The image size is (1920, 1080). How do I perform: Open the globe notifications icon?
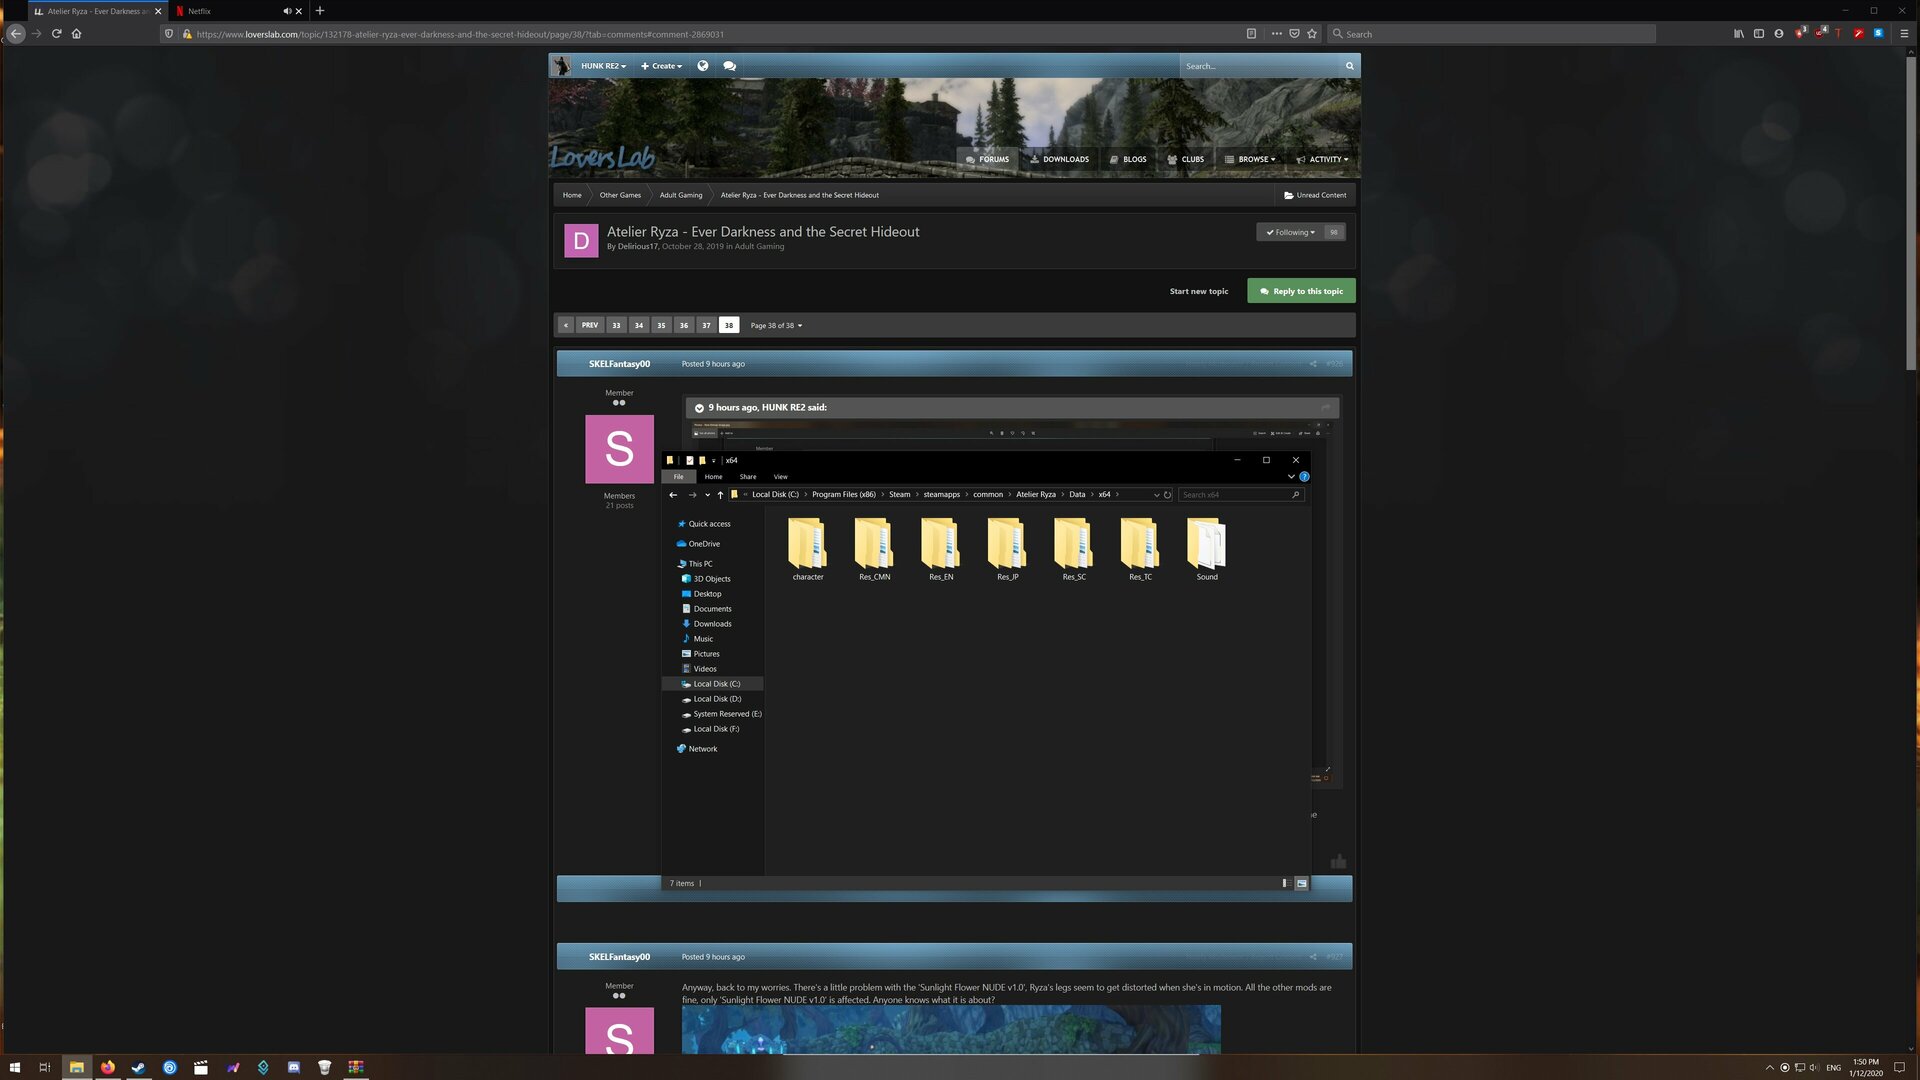pos(703,66)
